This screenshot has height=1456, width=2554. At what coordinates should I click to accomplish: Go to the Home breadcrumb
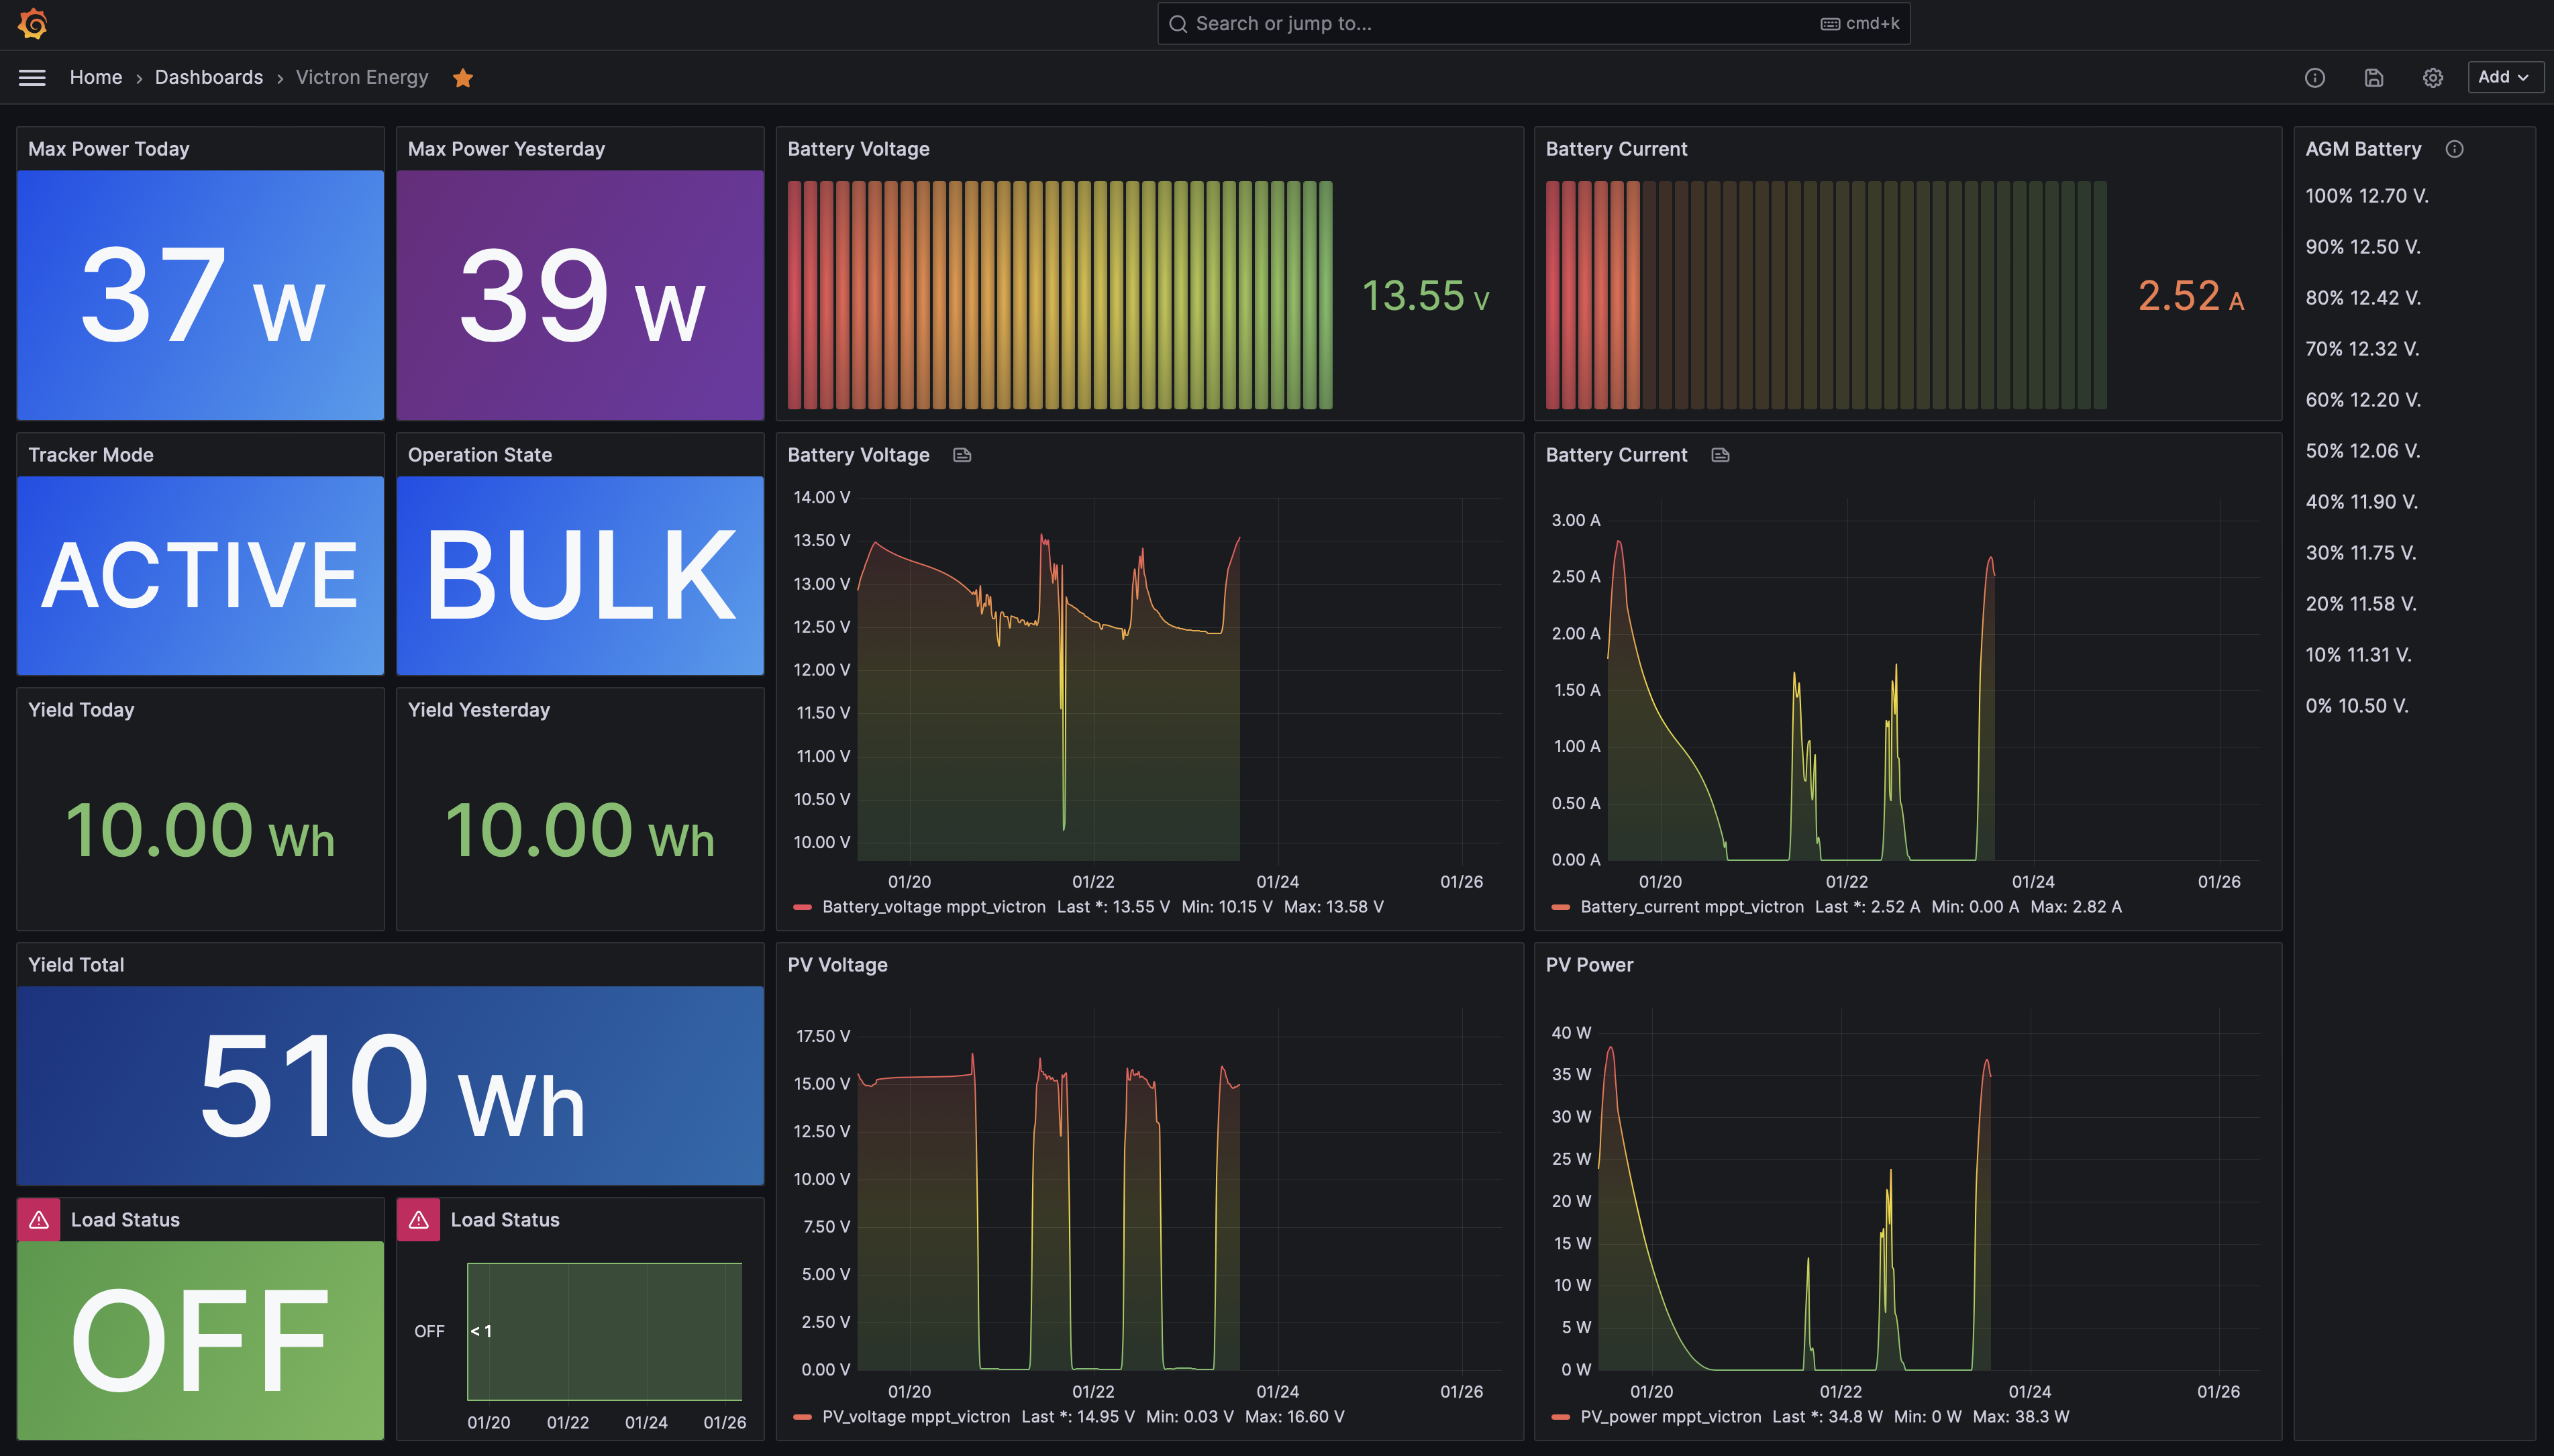click(x=96, y=77)
